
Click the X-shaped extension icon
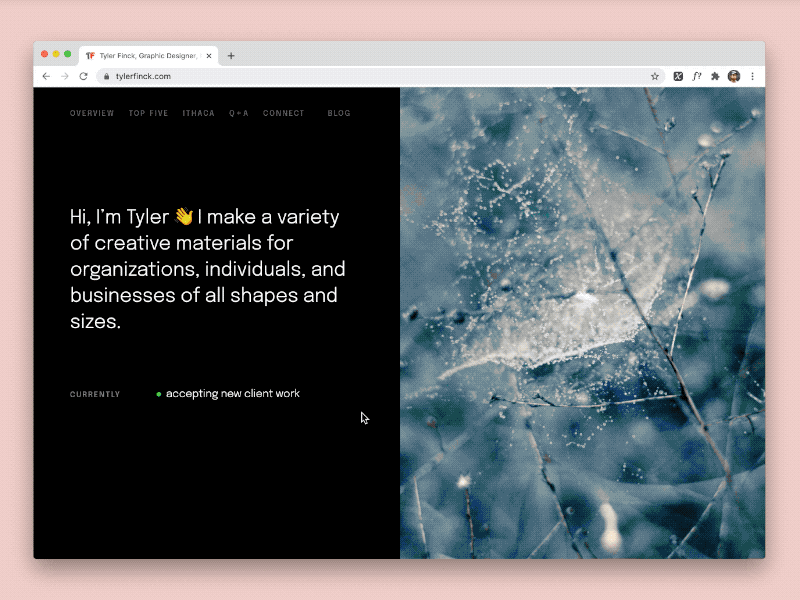pos(678,75)
